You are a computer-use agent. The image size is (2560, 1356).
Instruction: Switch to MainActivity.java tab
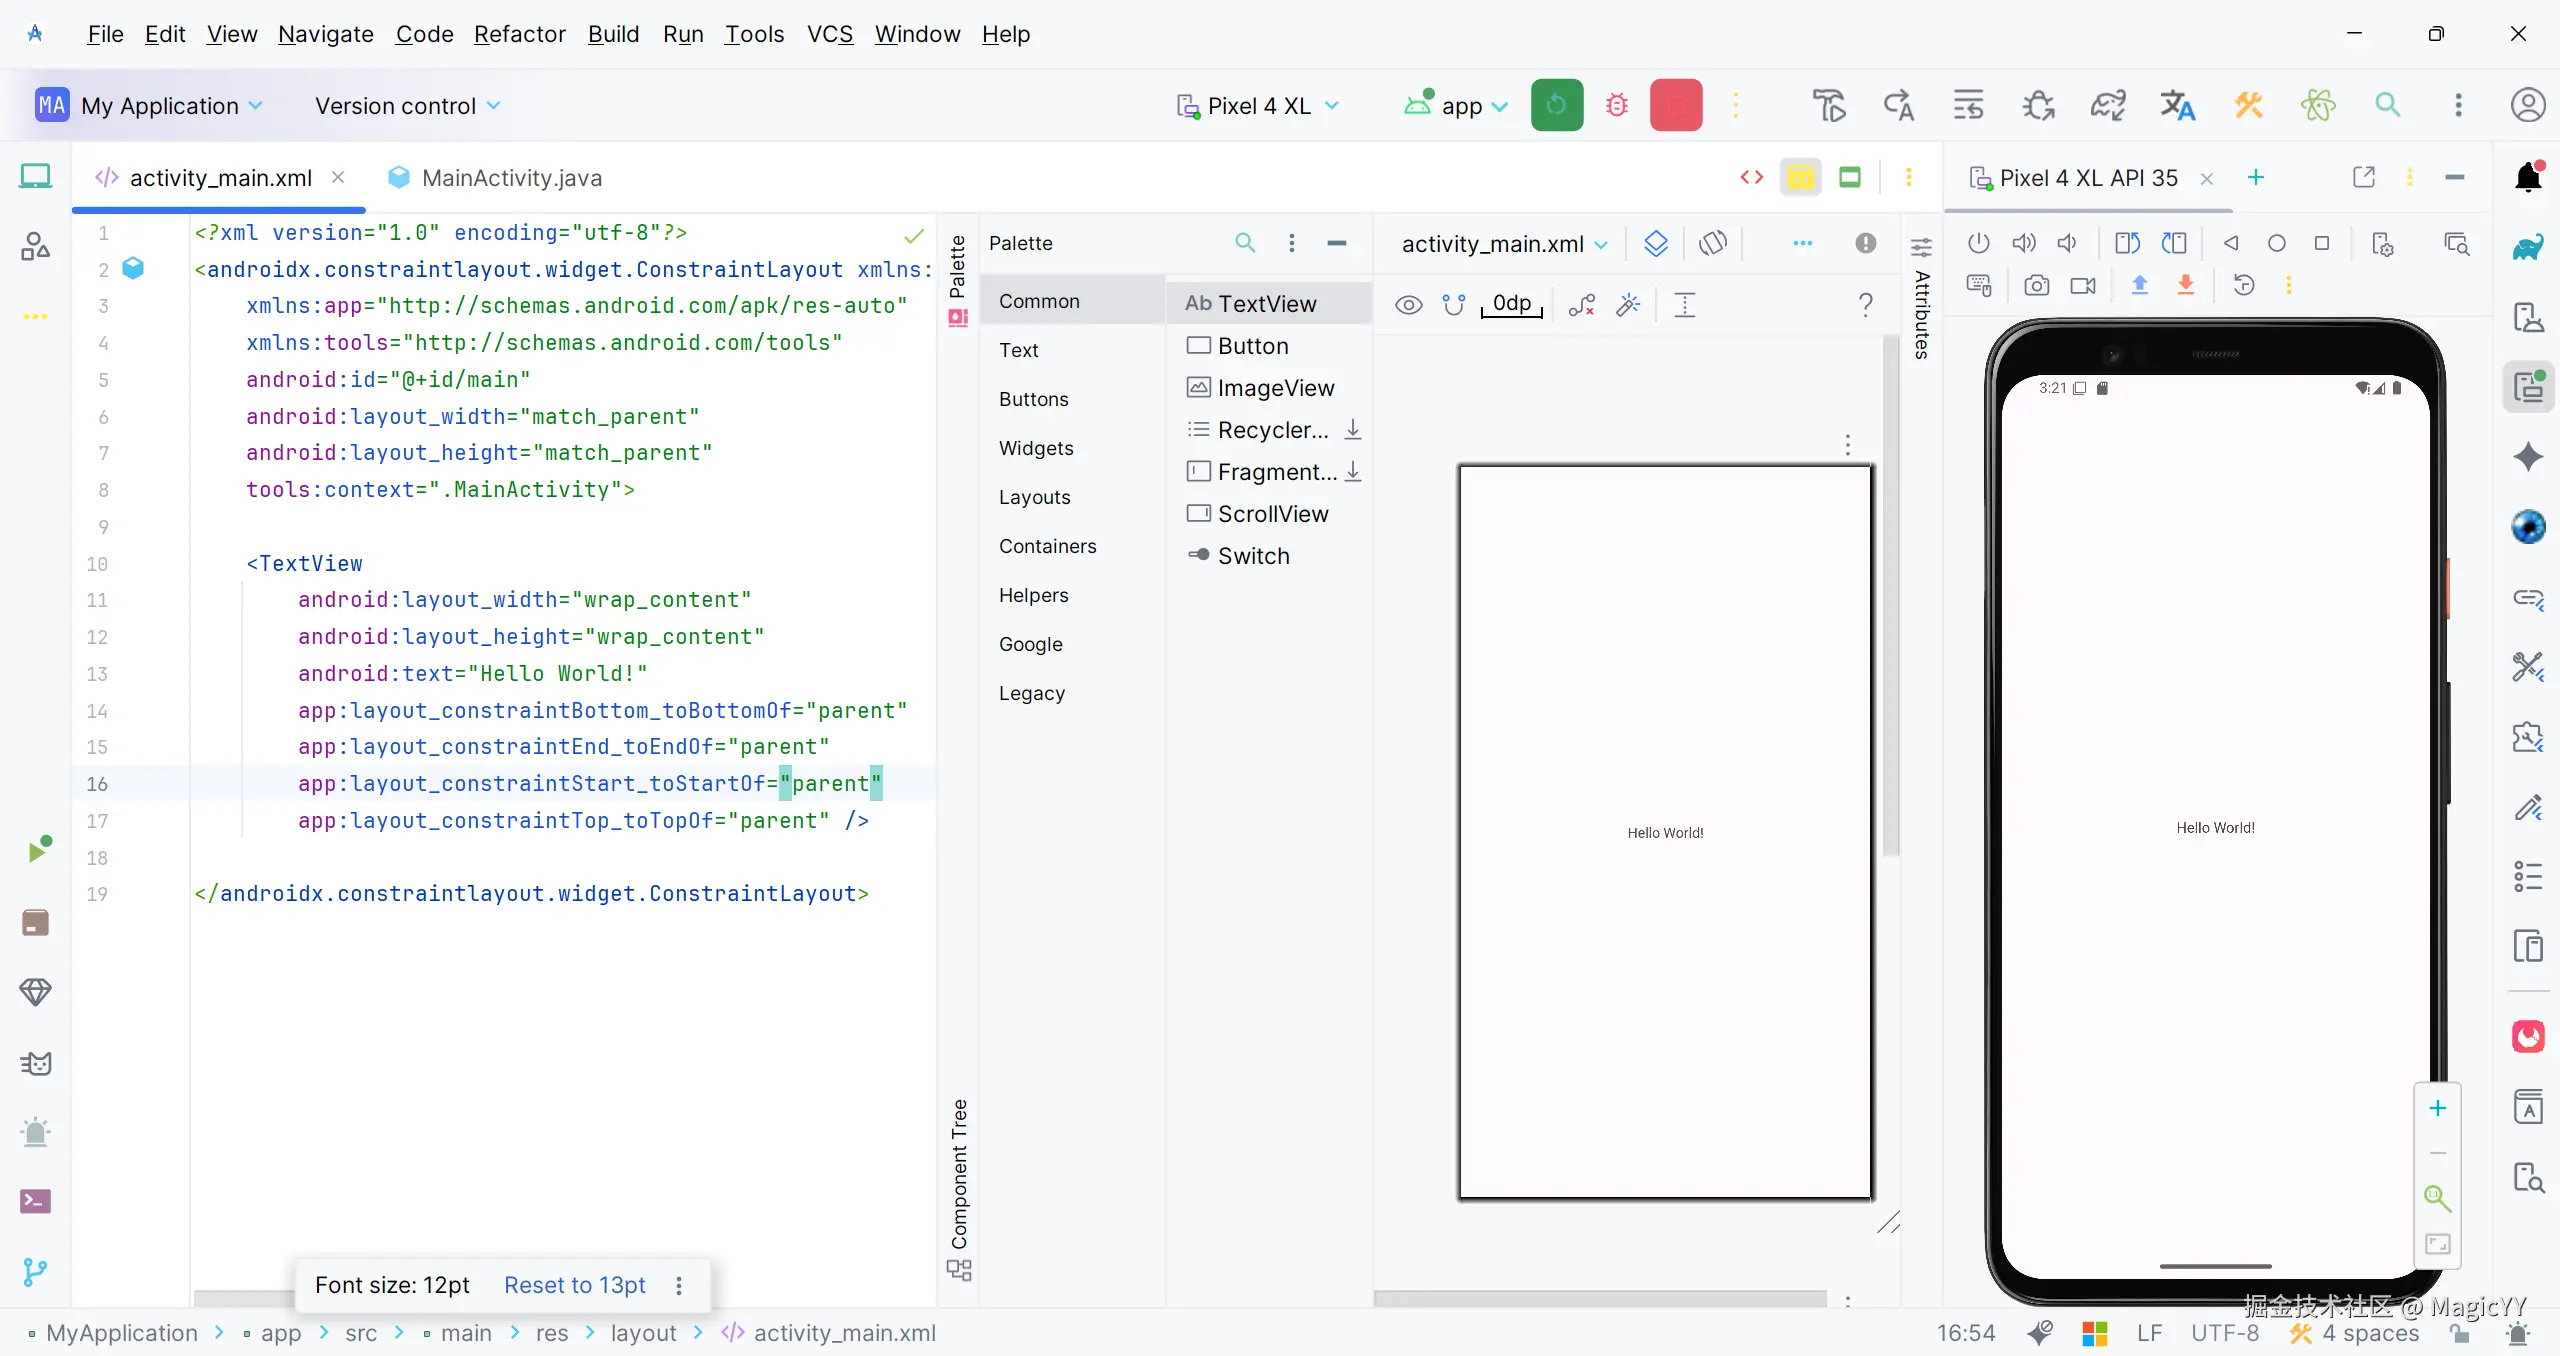click(x=511, y=178)
